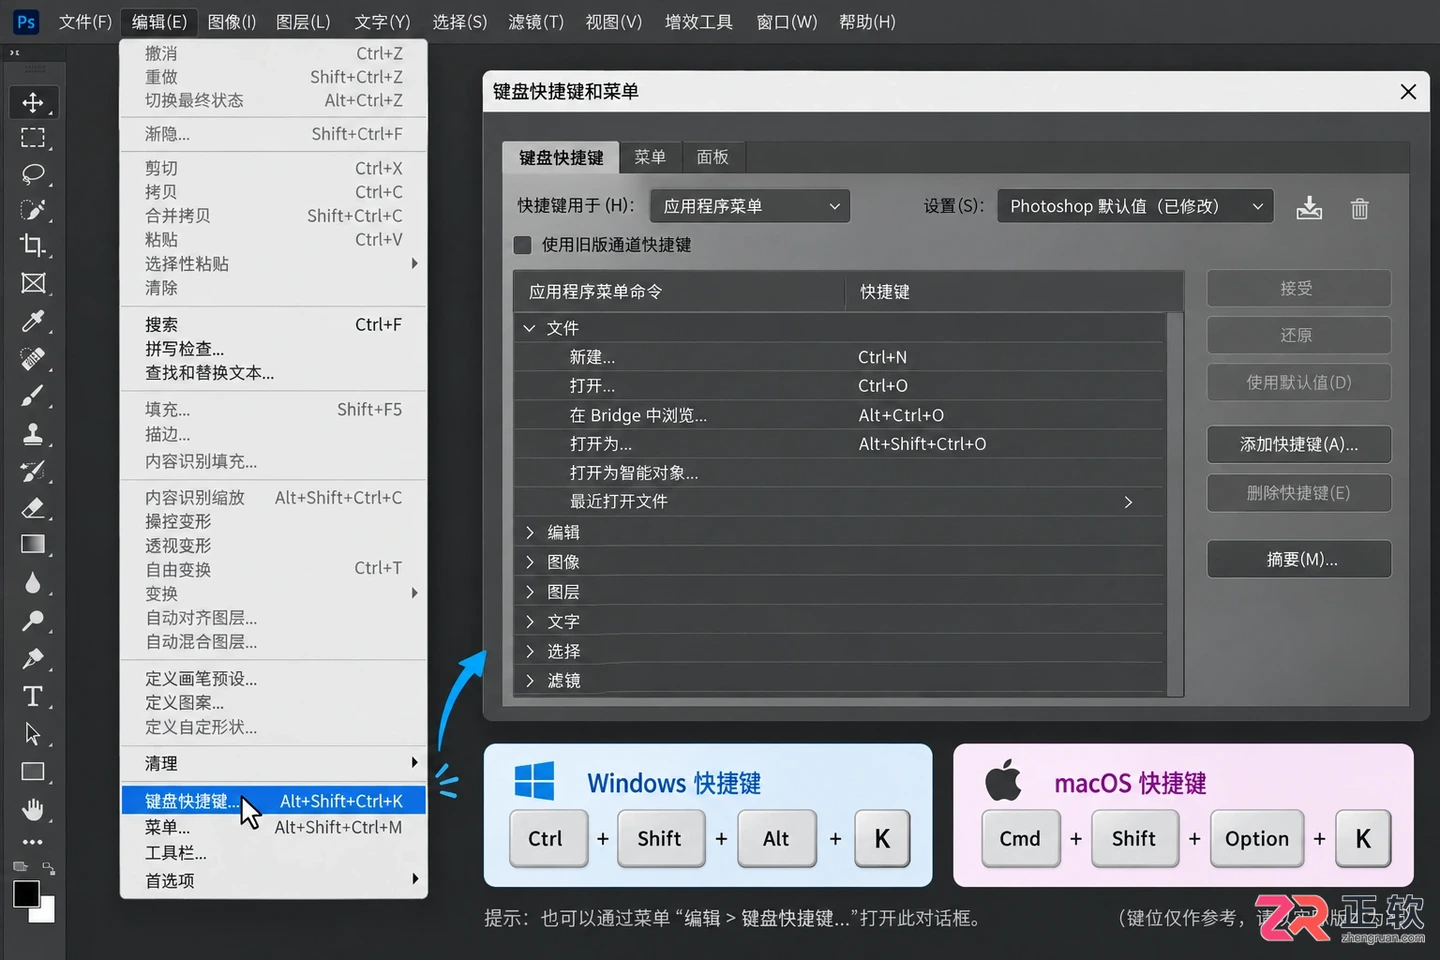Image resolution: width=1440 pixels, height=960 pixels.
Task: Click the 添加快捷键(A)... button
Action: pyautogui.click(x=1299, y=444)
